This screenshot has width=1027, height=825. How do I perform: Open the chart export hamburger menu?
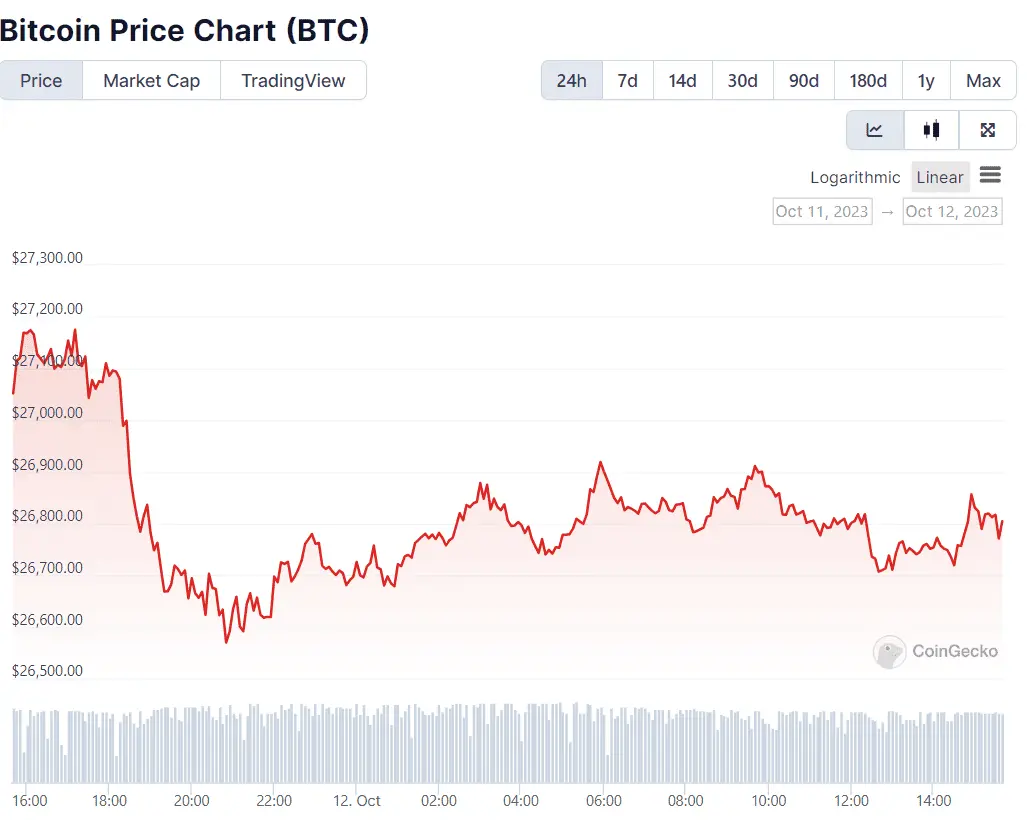point(991,176)
